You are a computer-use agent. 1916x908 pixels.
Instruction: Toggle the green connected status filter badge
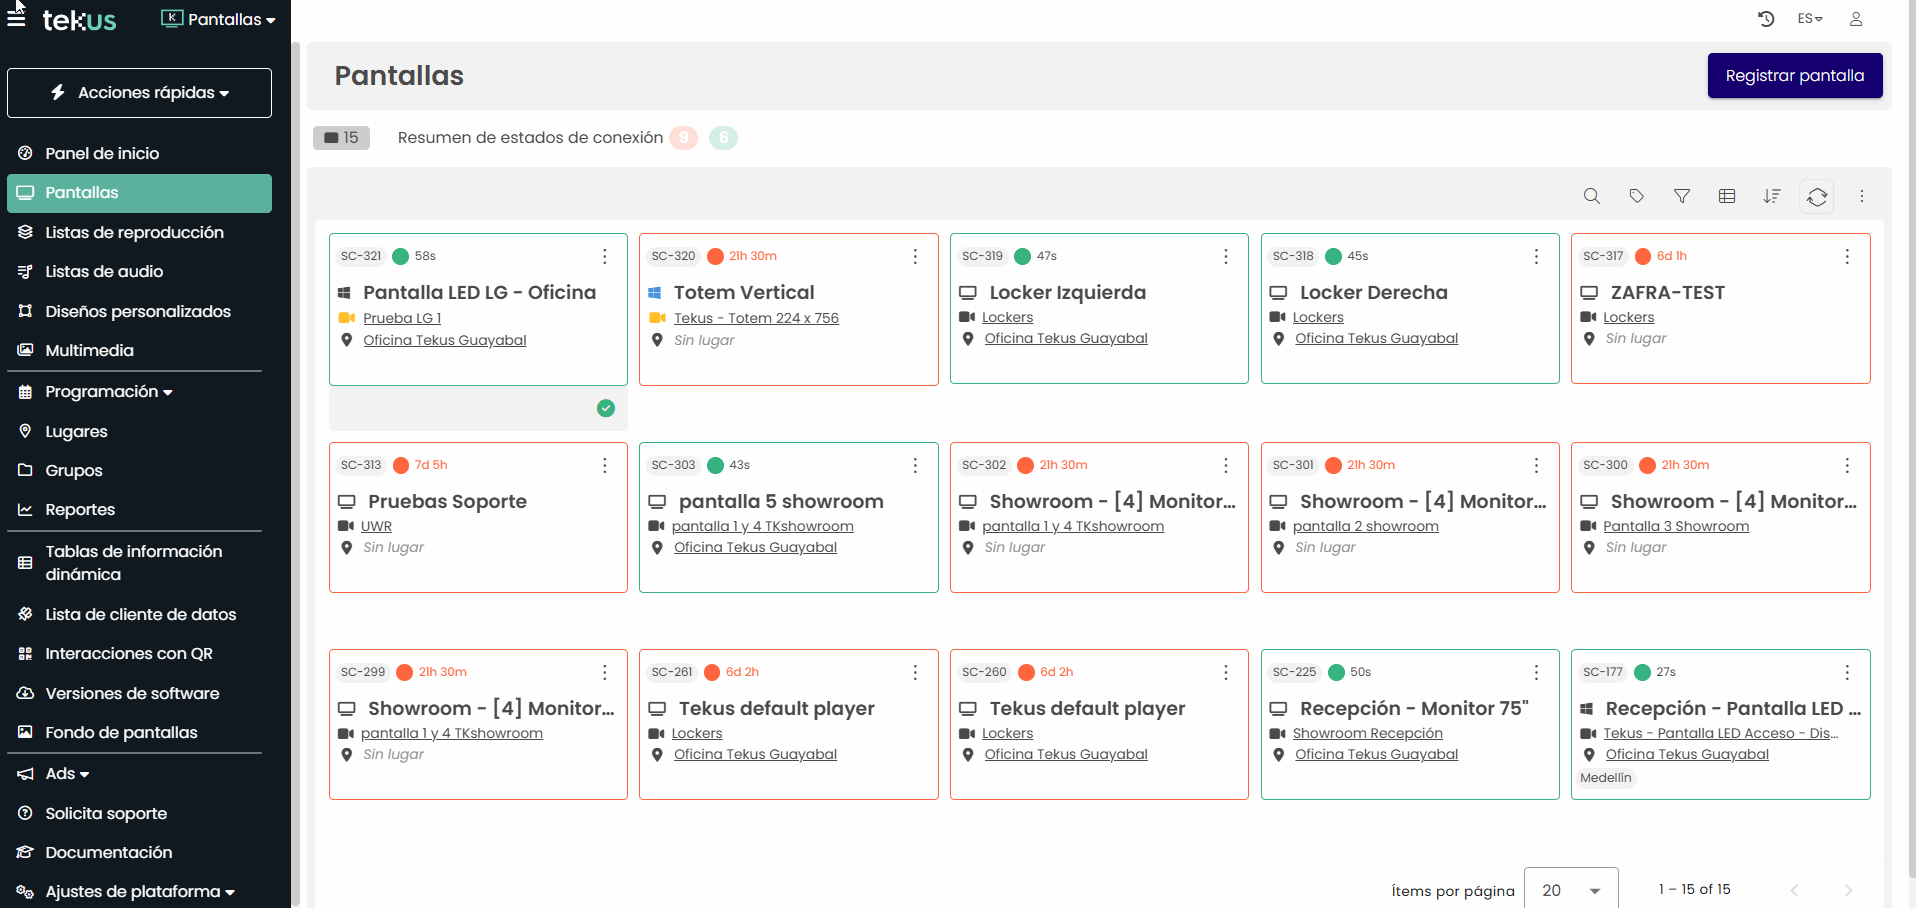point(723,138)
